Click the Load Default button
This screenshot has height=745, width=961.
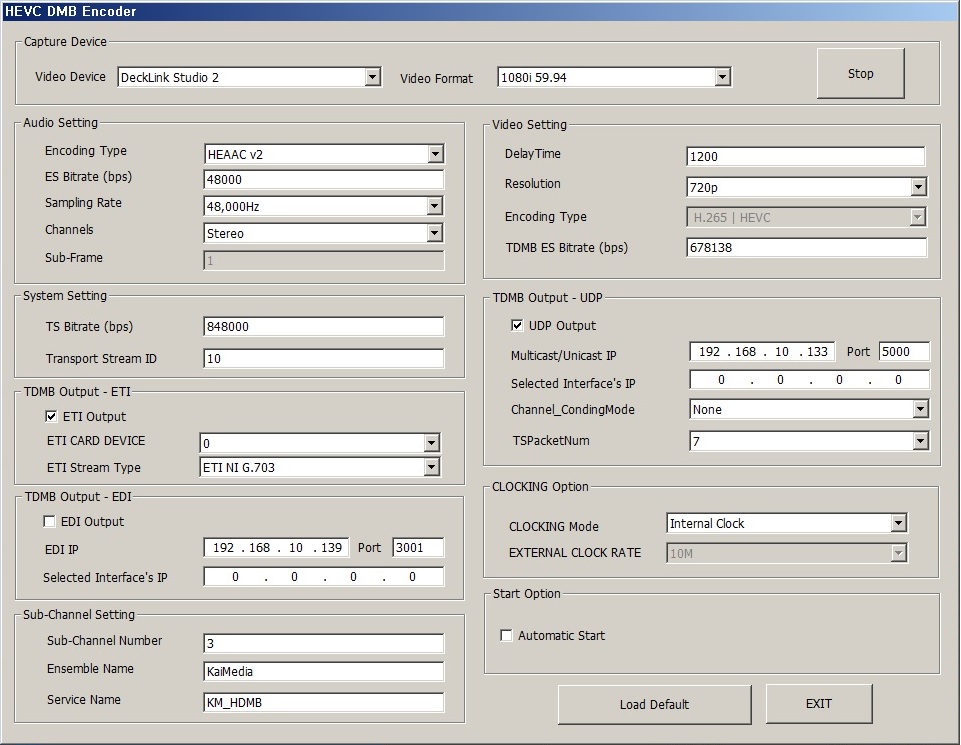[x=654, y=704]
